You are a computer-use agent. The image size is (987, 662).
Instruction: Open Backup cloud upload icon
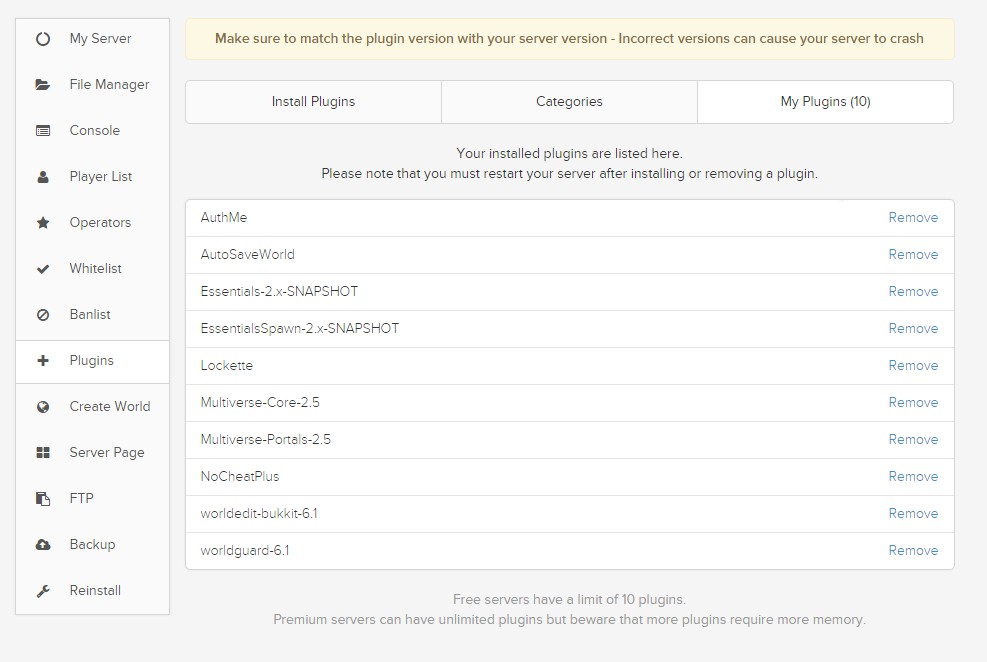click(43, 545)
